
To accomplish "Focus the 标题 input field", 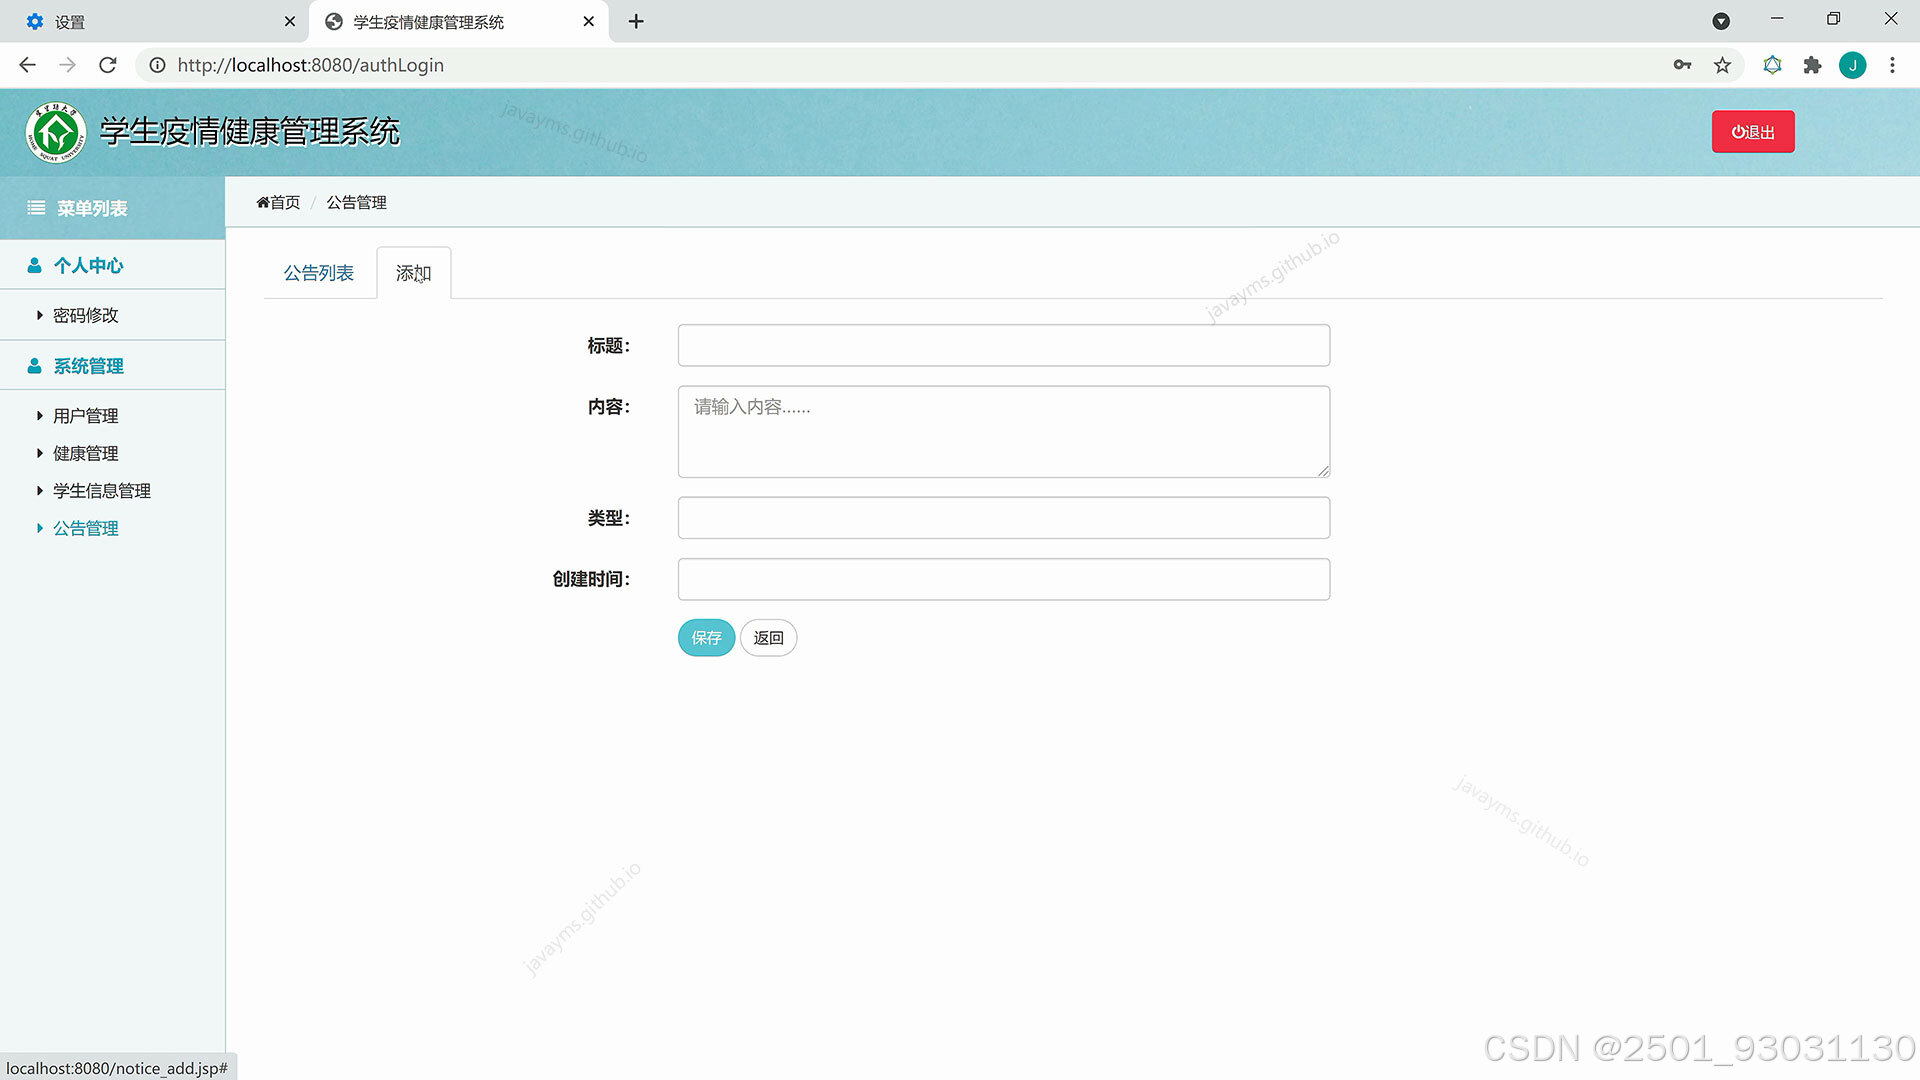I will coord(1004,345).
